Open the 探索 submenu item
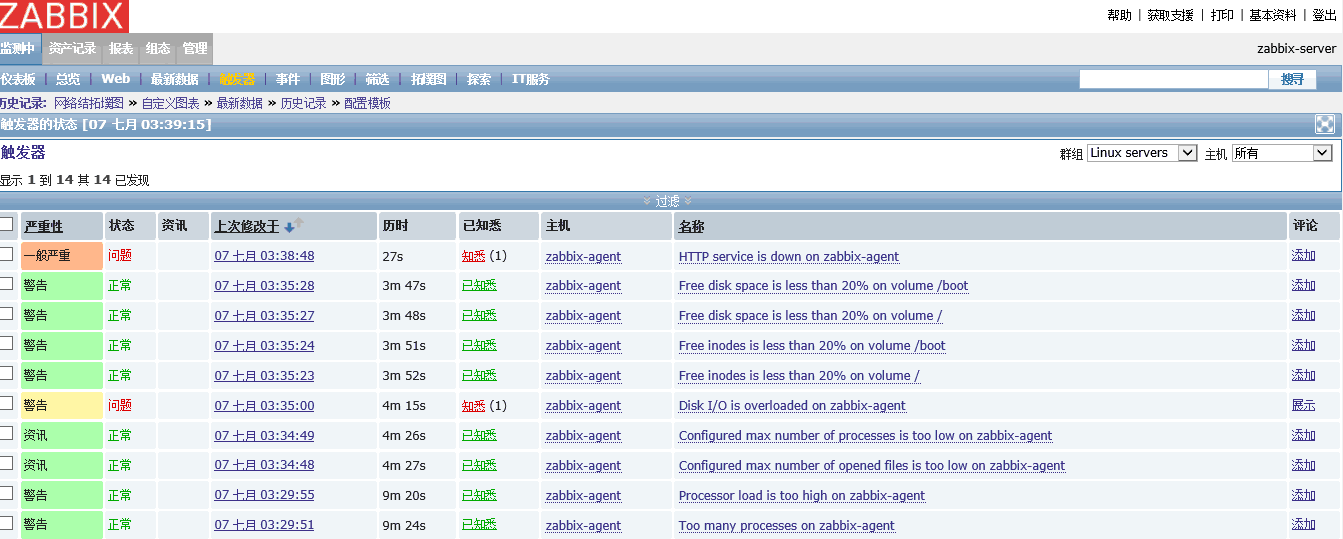 pos(479,79)
